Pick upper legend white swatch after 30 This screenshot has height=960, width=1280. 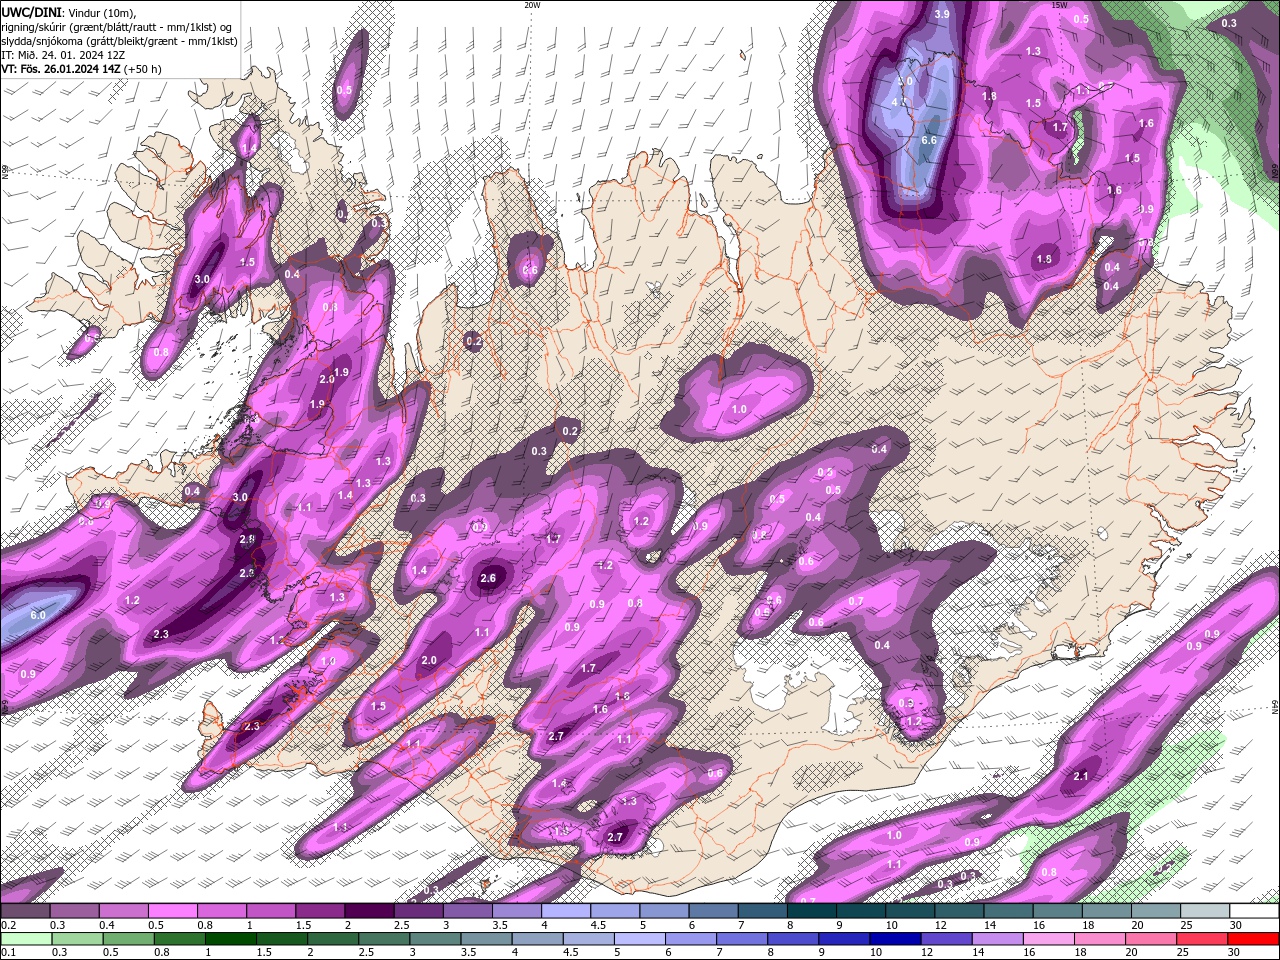click(x=1254, y=911)
